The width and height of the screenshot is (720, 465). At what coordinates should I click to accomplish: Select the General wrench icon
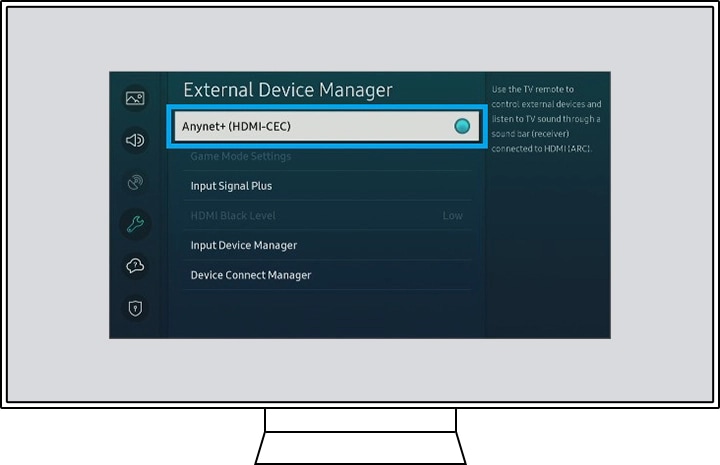(134, 224)
